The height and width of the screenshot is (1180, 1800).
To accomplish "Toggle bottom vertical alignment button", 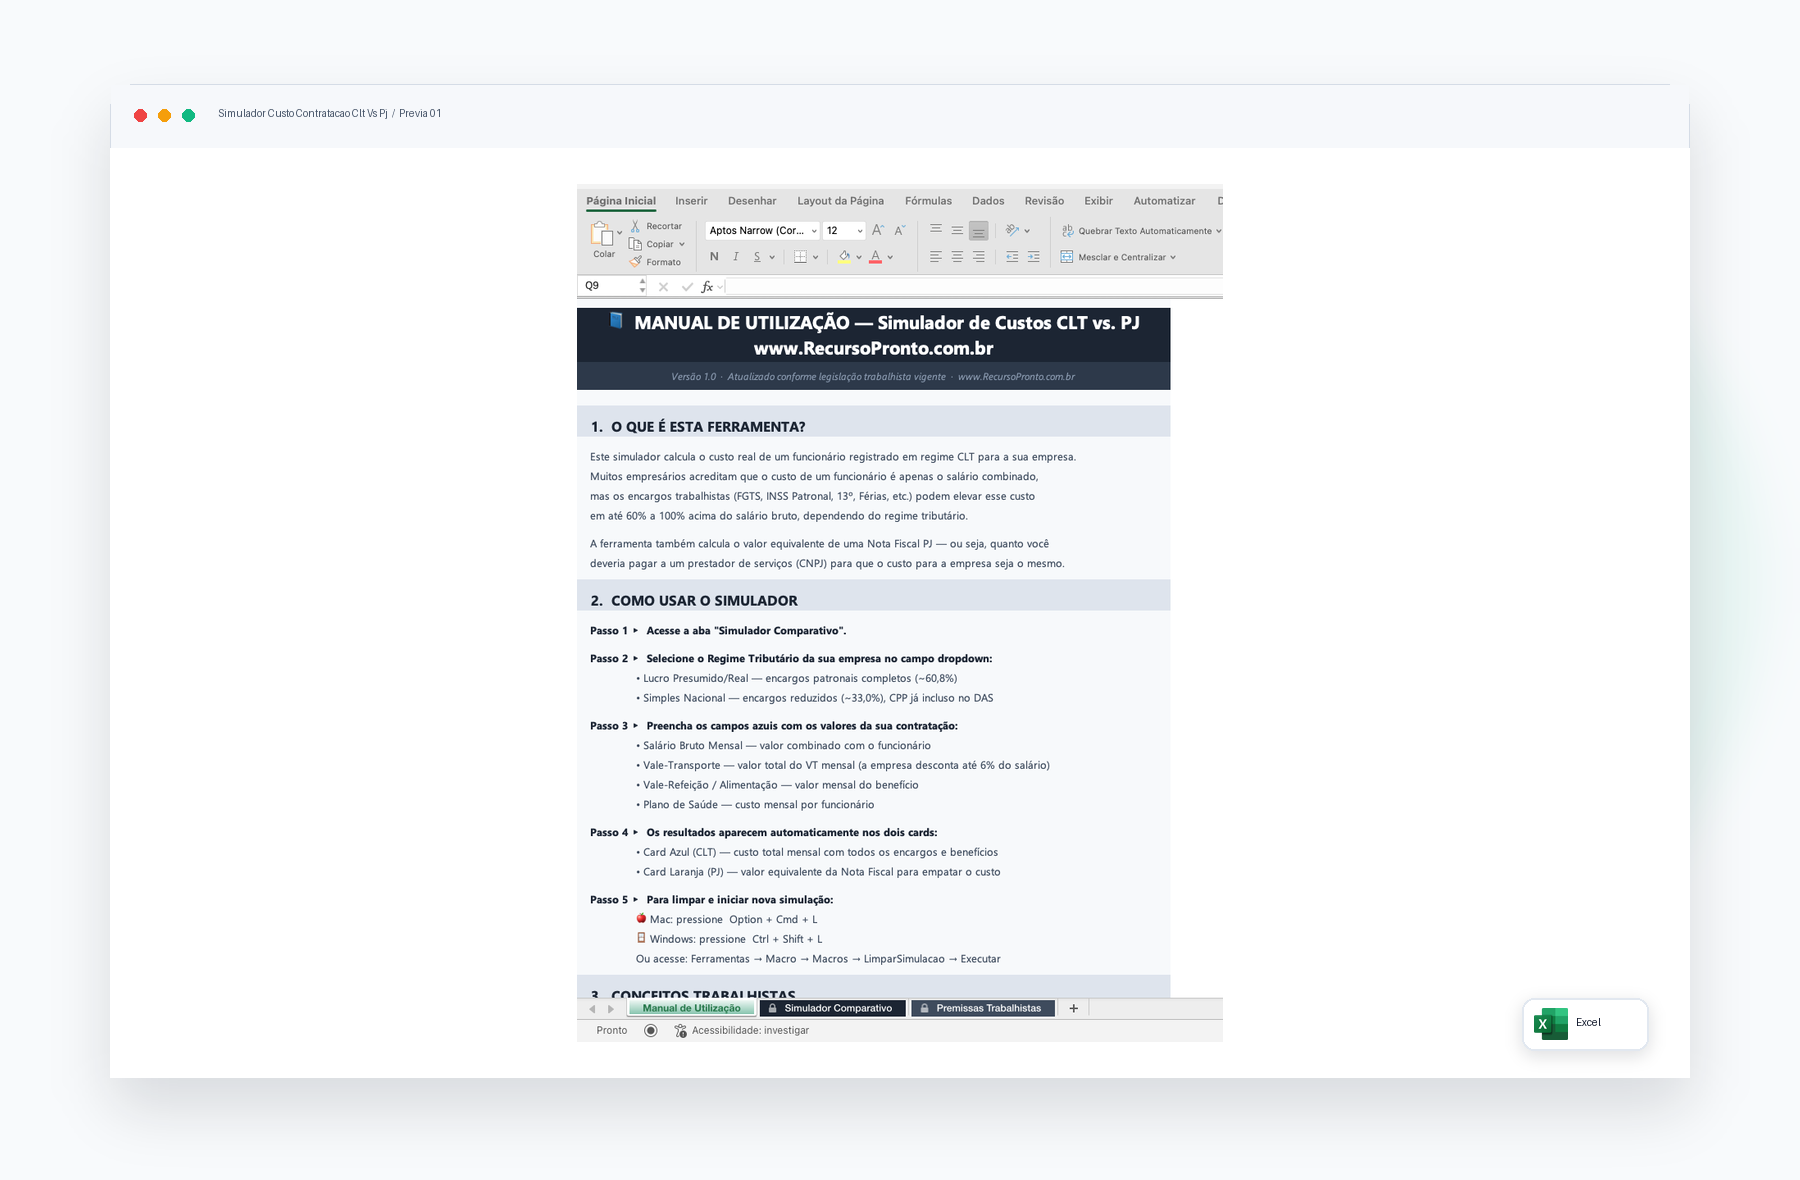I will coord(979,231).
